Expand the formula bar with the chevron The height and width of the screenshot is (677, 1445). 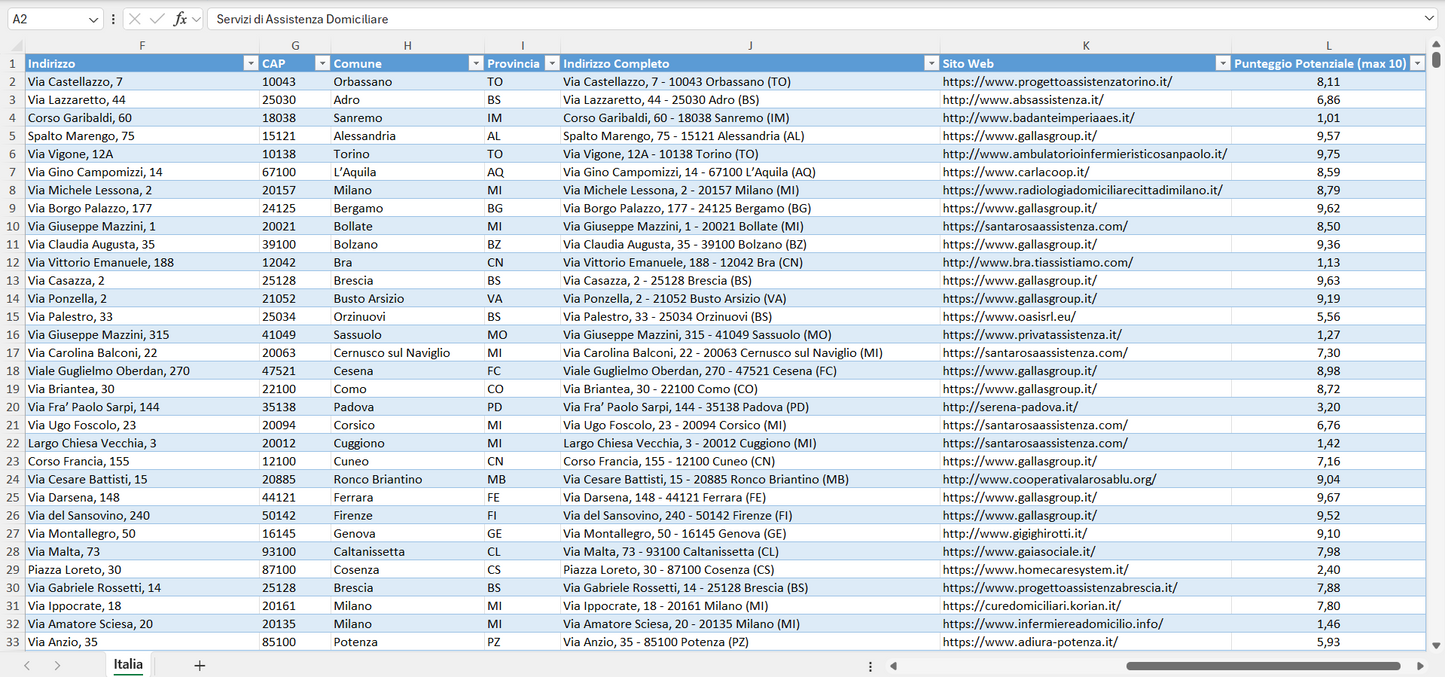1430,19
